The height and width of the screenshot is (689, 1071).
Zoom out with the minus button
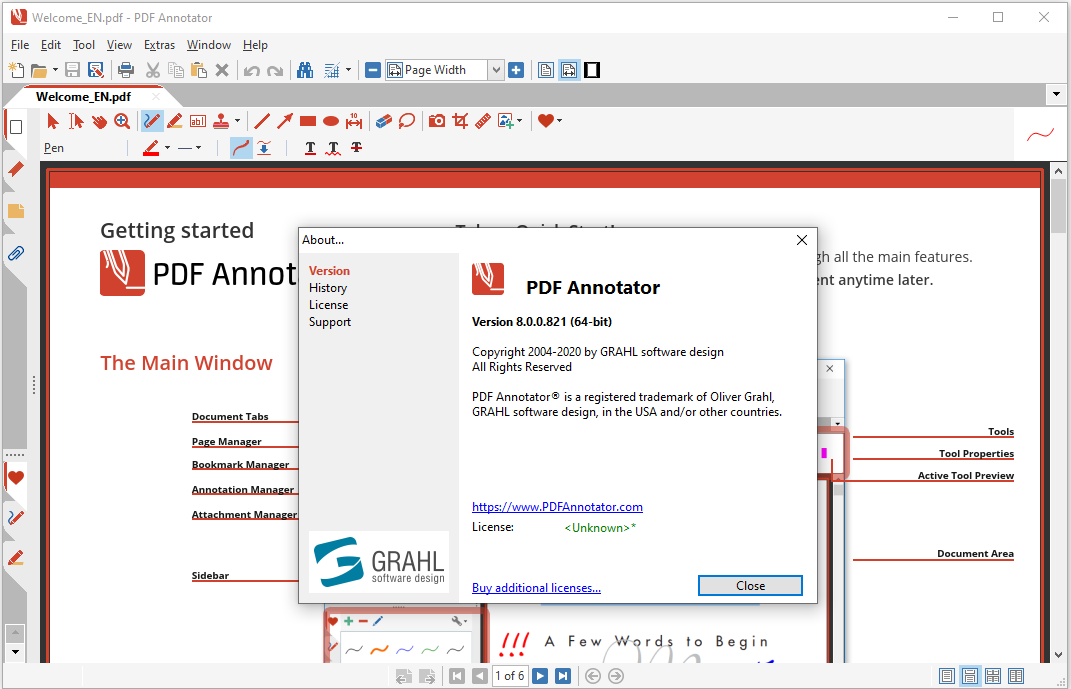373,70
